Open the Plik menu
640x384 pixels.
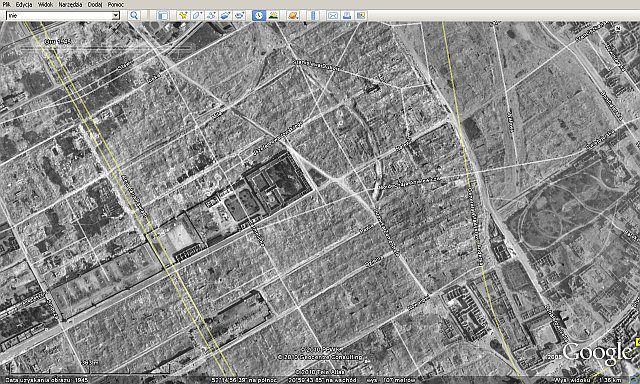click(6, 4)
